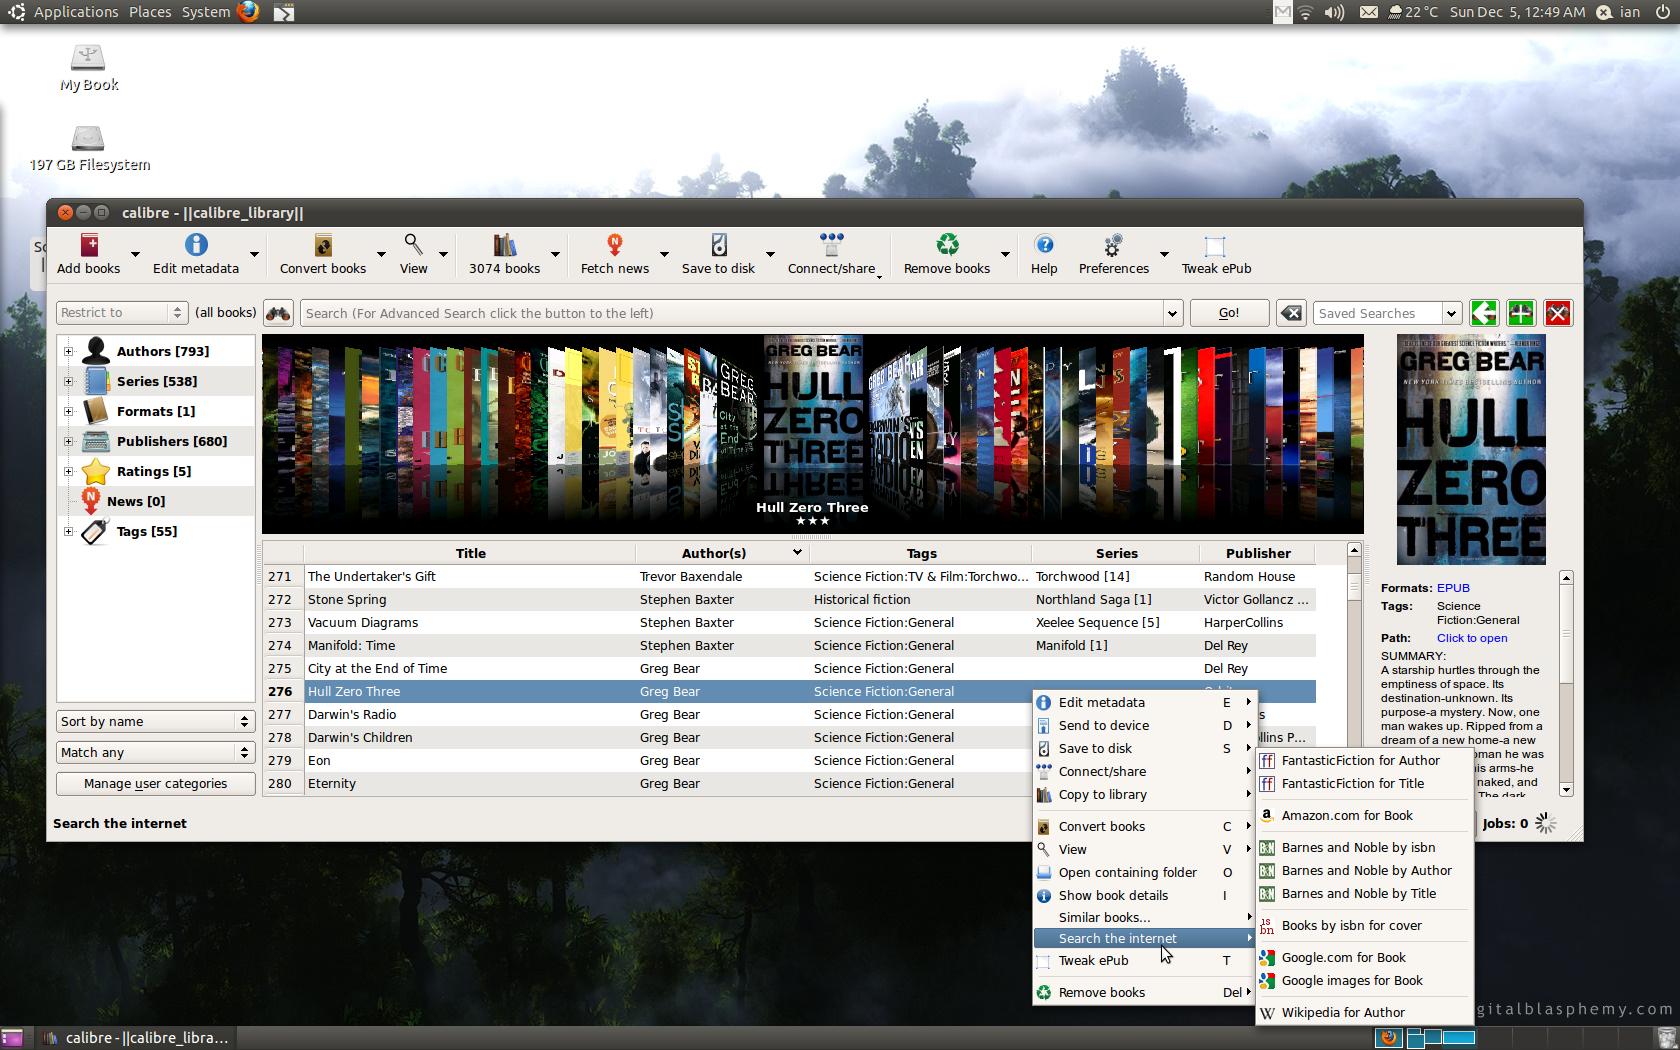Open the Applications menu in top panel

76,12
